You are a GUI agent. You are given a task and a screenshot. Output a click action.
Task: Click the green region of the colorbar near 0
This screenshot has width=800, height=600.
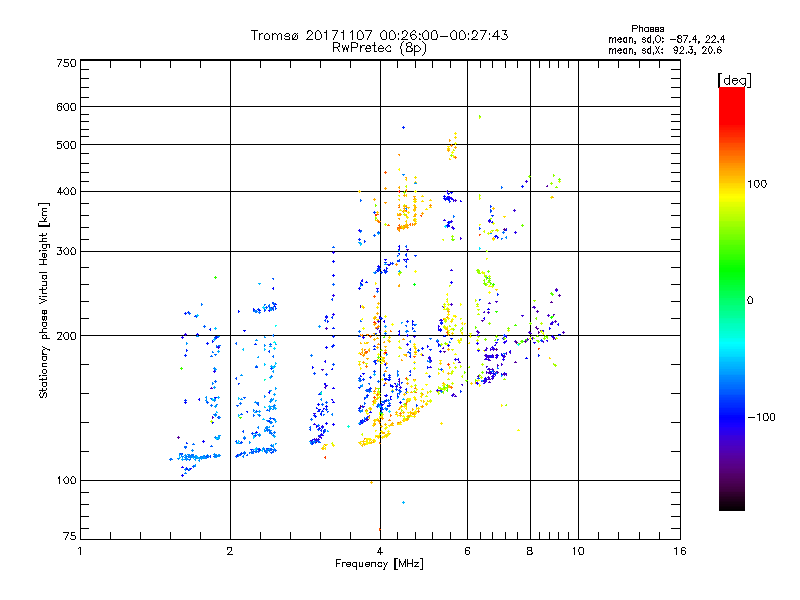(x=732, y=286)
